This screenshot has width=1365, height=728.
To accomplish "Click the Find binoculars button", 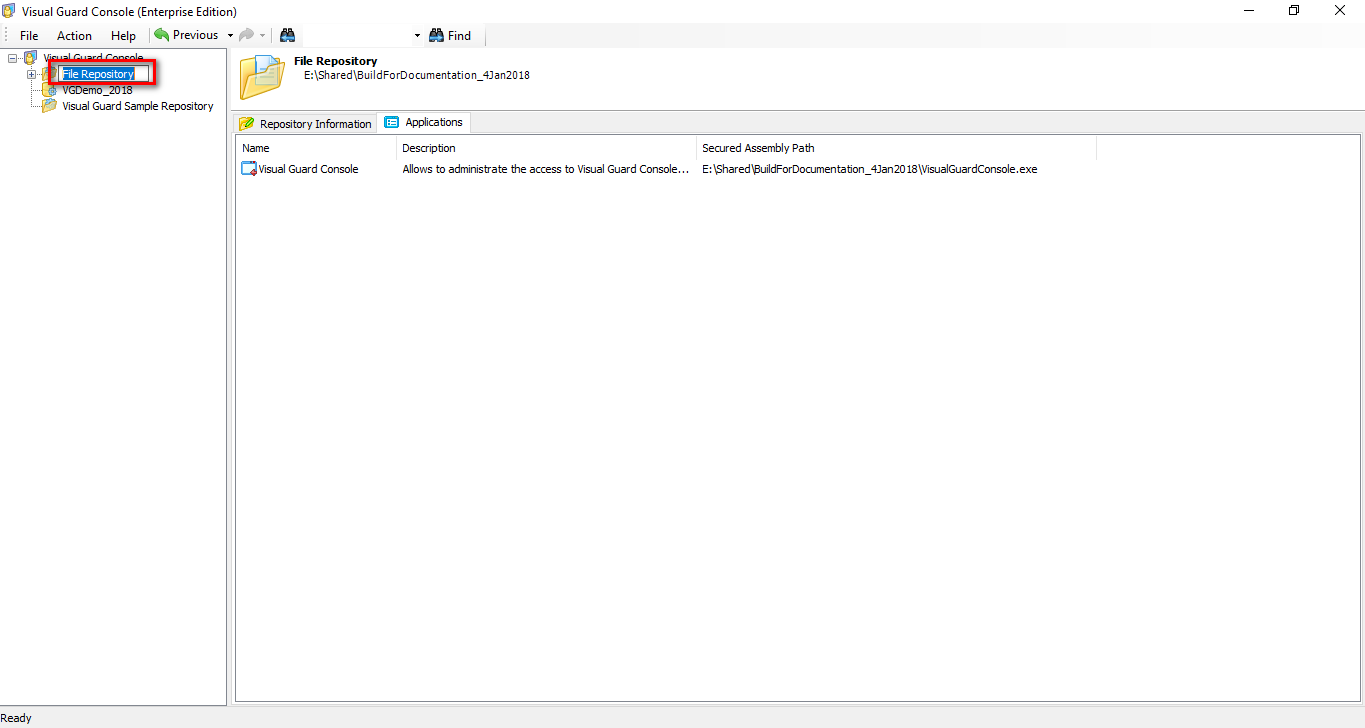I will tap(450, 35).
